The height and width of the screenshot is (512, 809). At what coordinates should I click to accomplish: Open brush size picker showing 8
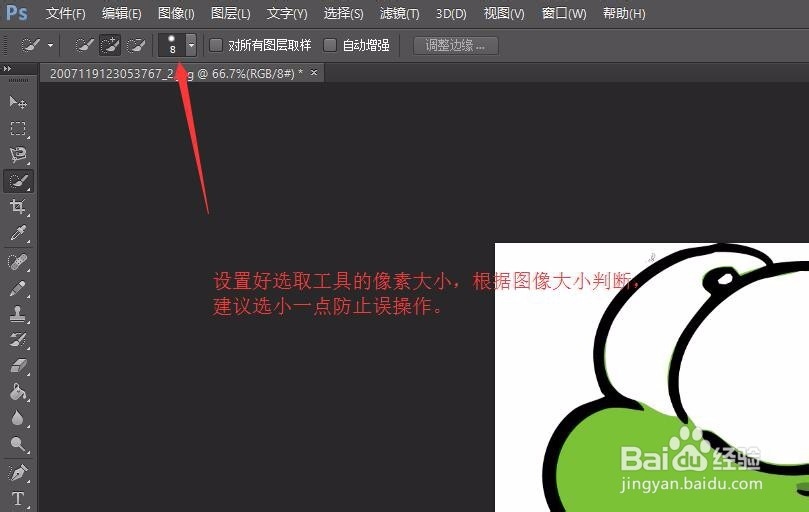172,45
